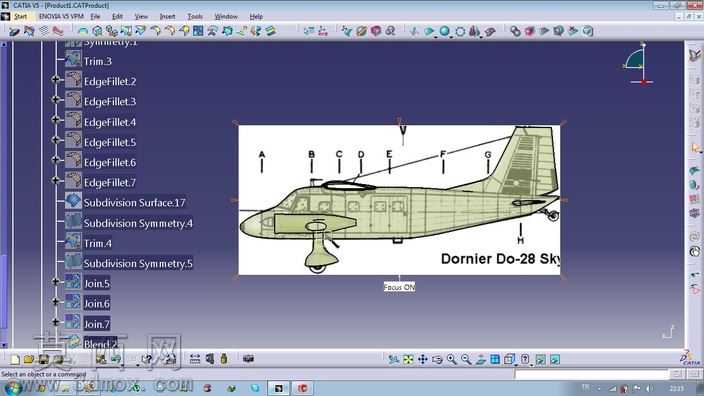
Task: Expand the Join.7 tree node
Action: 56,322
